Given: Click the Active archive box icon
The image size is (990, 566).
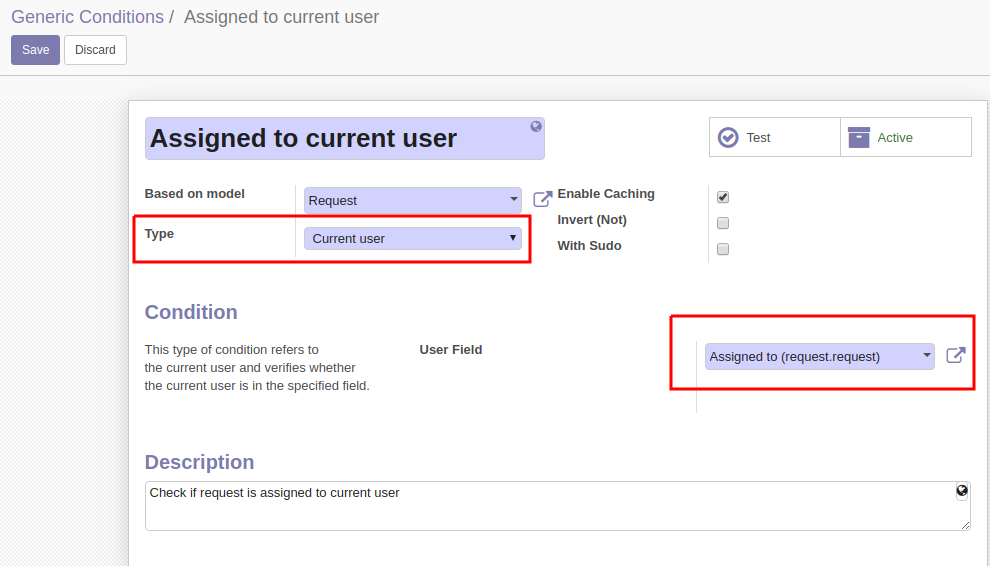Looking at the screenshot, I should point(859,137).
